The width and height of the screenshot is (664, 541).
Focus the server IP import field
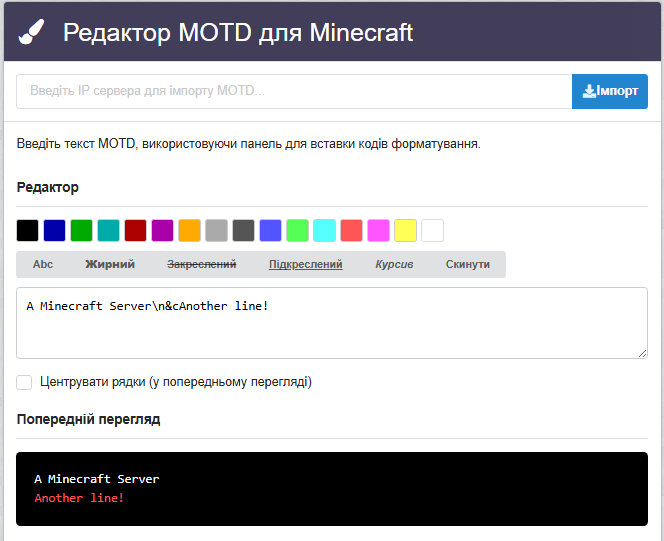[294, 91]
